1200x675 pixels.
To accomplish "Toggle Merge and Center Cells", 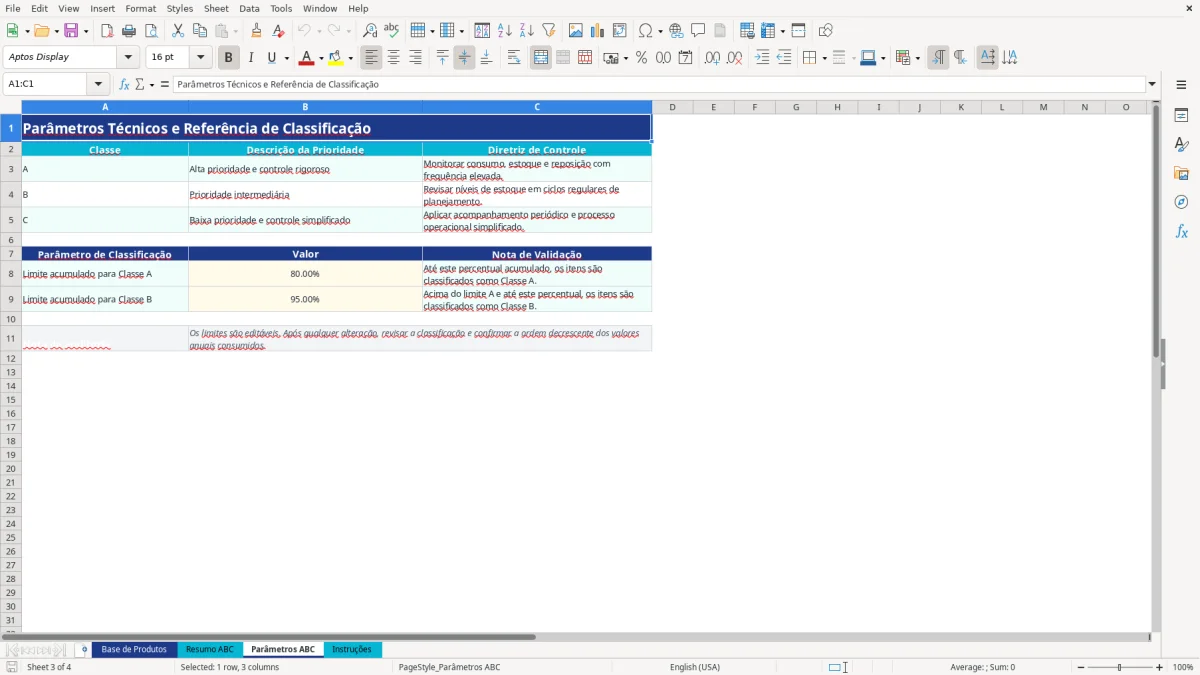I will (x=541, y=58).
